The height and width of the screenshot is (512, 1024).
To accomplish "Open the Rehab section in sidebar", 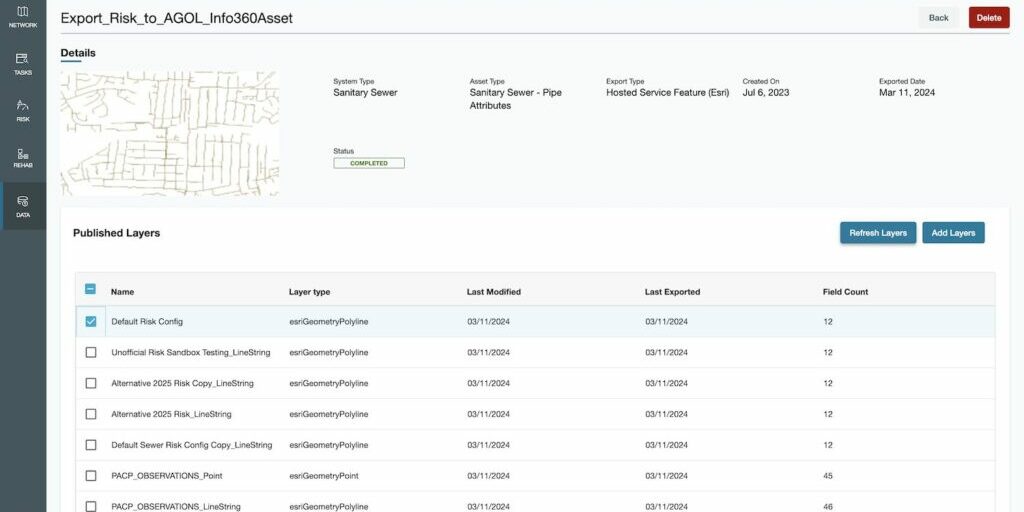I will point(23,157).
